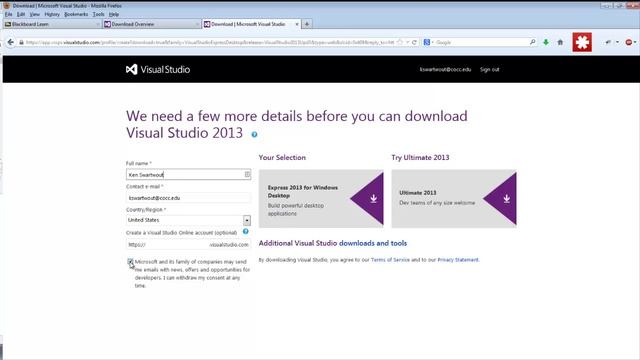Click the kswartwout@cocc.edu account link
Image resolution: width=640 pixels, height=360 pixels.
click(x=445, y=69)
